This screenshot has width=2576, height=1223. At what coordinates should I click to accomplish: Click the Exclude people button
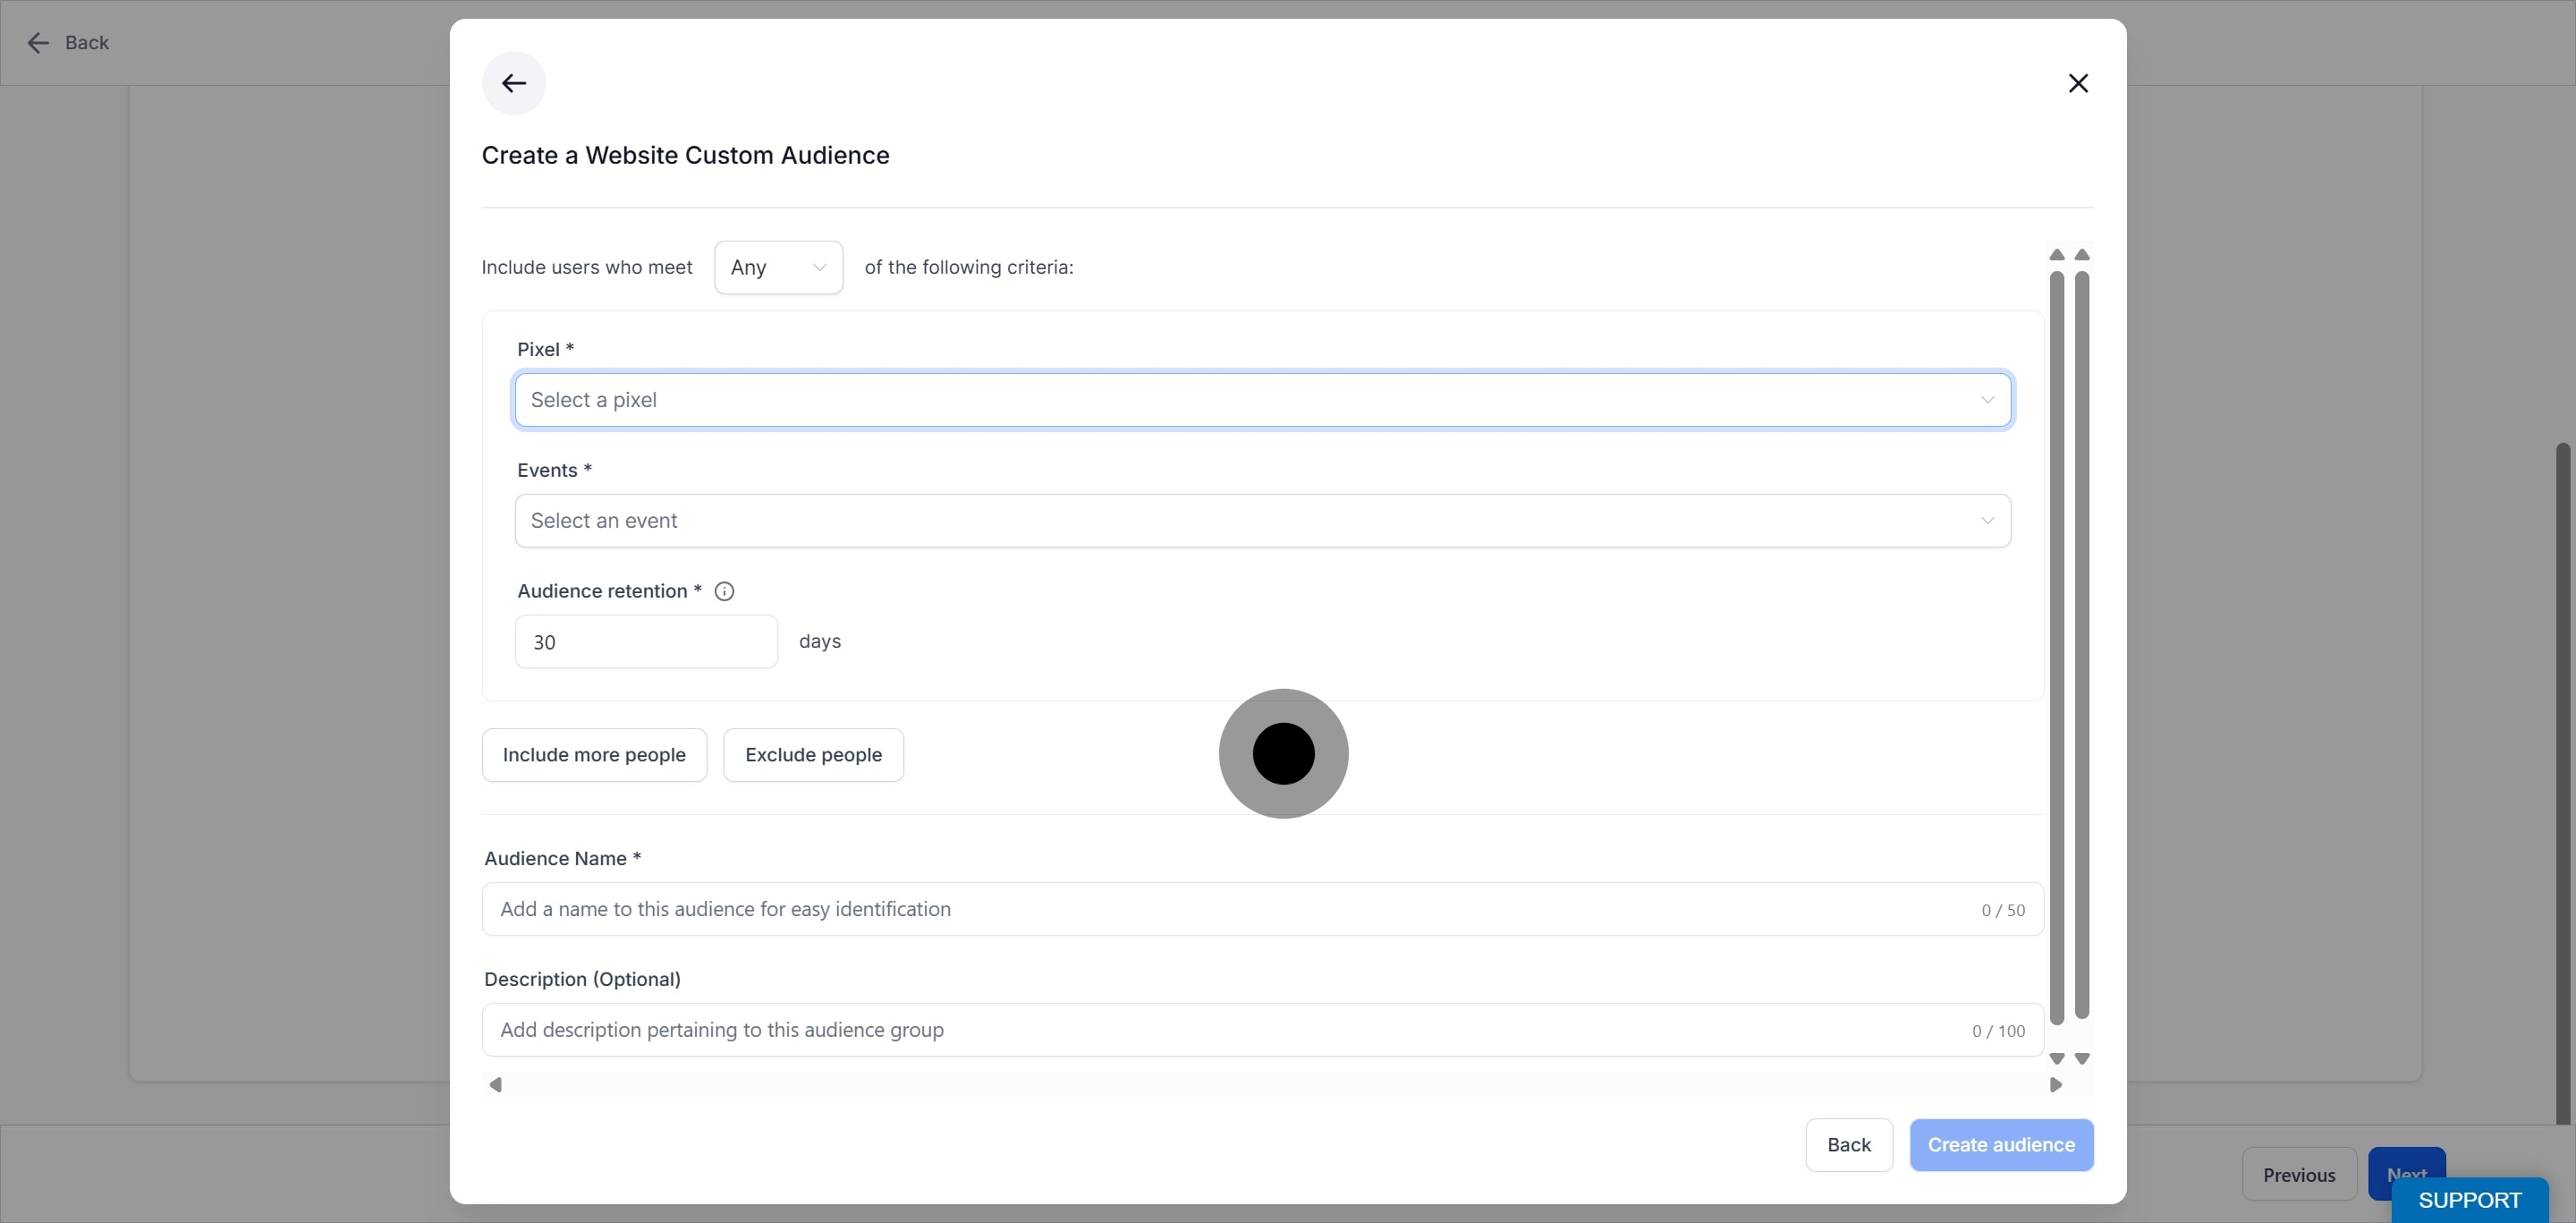pos(813,755)
